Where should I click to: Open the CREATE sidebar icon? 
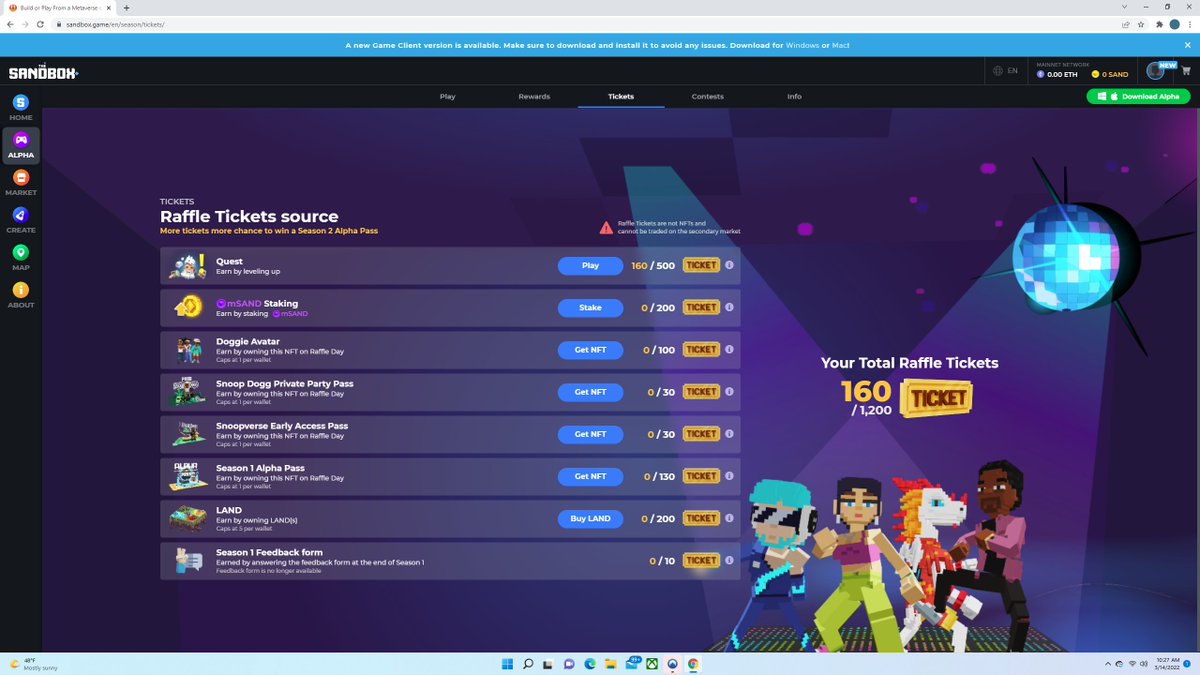click(20, 219)
